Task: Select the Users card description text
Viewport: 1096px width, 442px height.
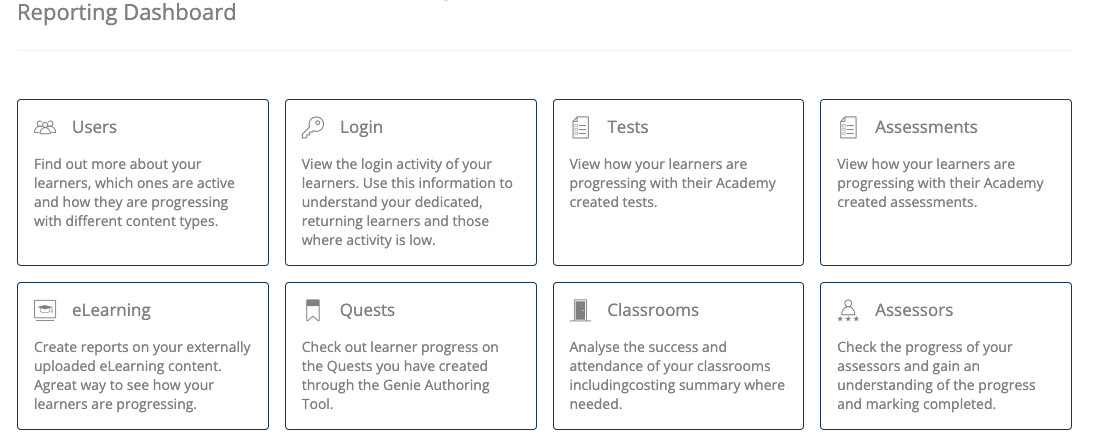Action: point(131,193)
